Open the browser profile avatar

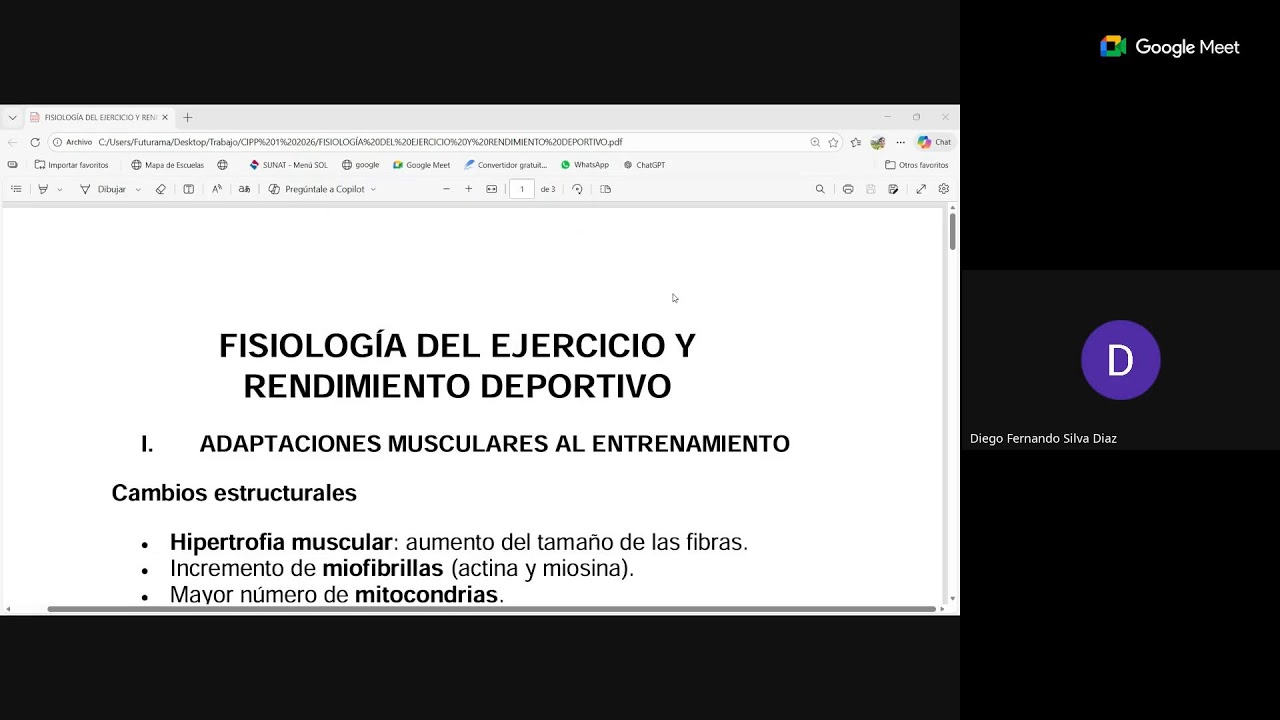(x=878, y=142)
